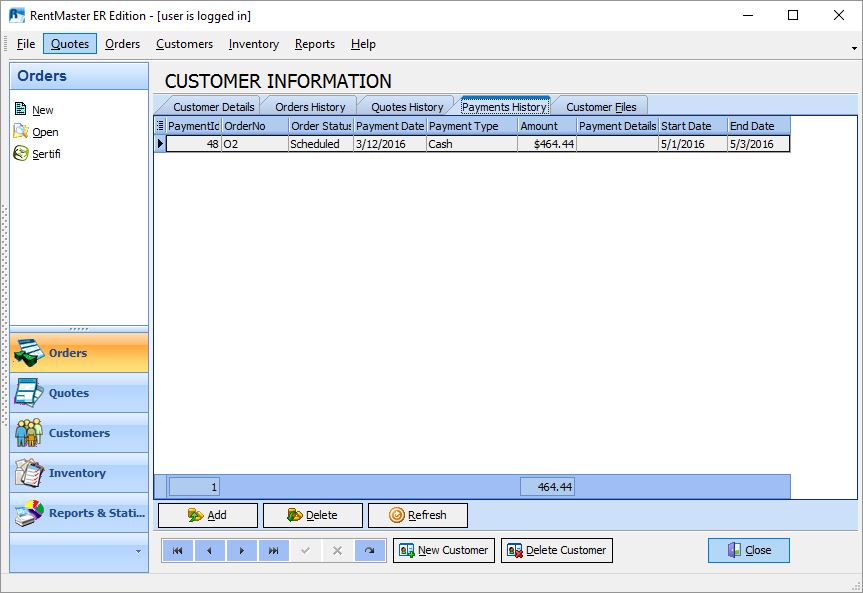Switch to the Orders History tab
Viewport: 863px width, 593px height.
310,107
